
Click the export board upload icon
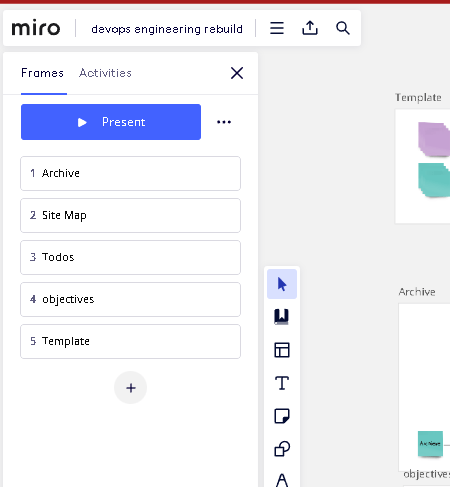310,28
